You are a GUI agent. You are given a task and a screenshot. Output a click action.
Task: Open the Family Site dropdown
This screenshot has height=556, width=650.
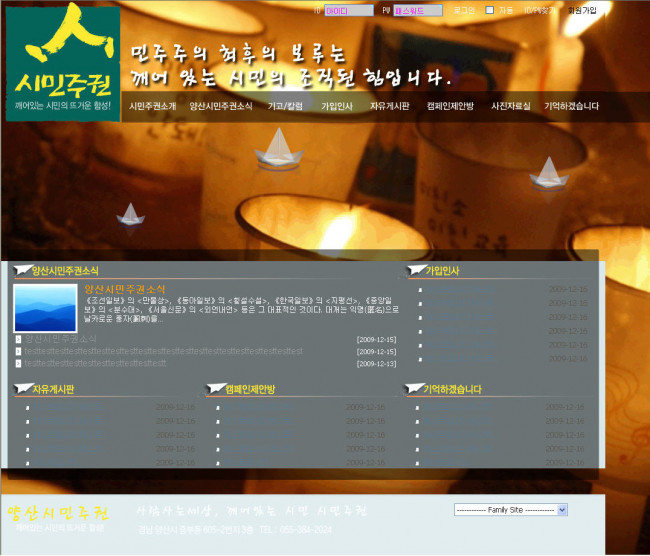tap(511, 510)
